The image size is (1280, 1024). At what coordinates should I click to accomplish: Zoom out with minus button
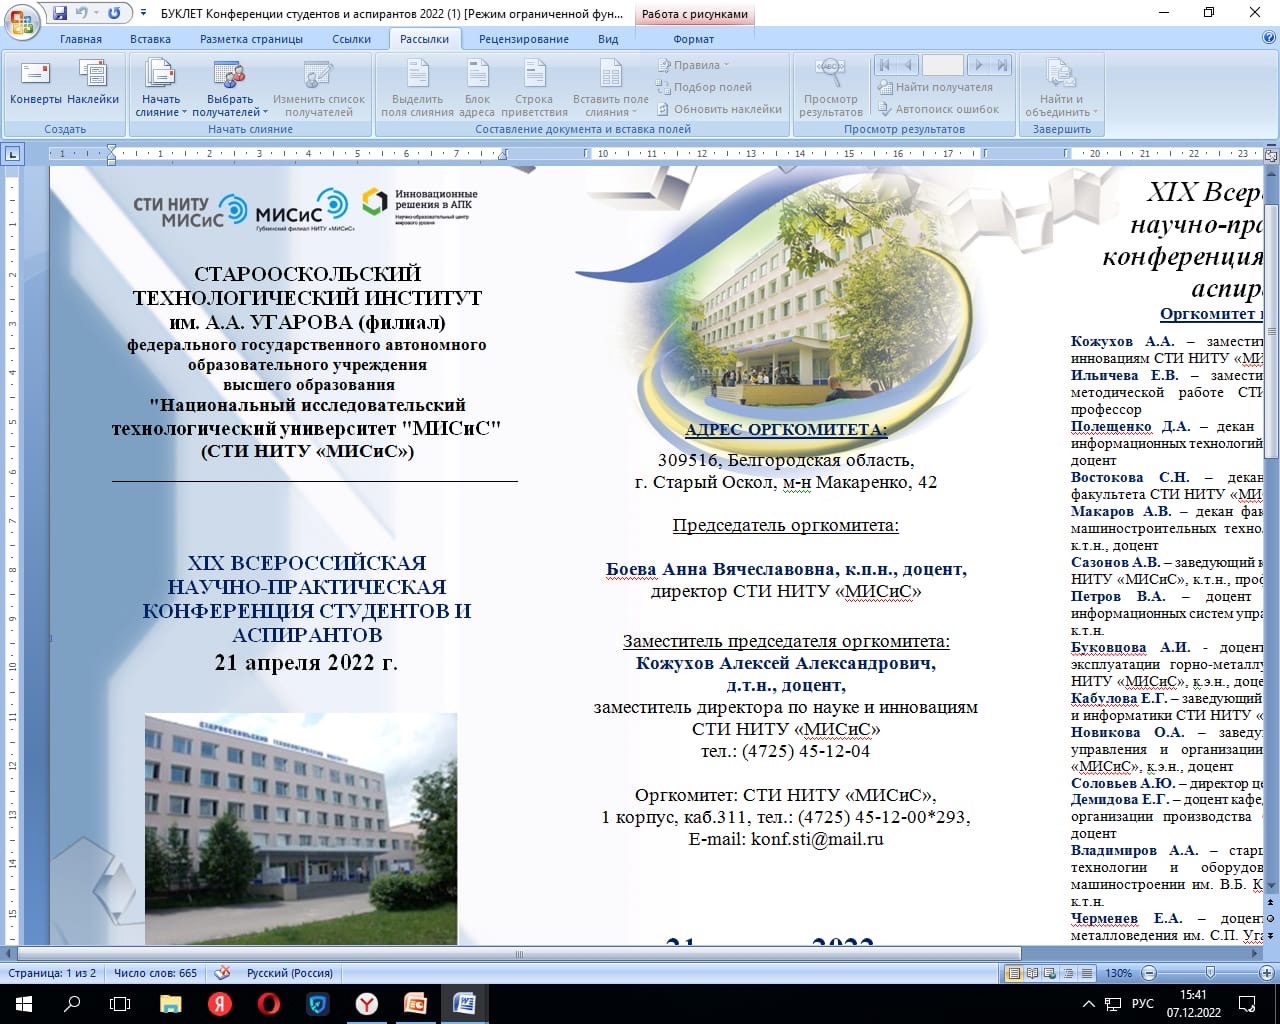1148,973
